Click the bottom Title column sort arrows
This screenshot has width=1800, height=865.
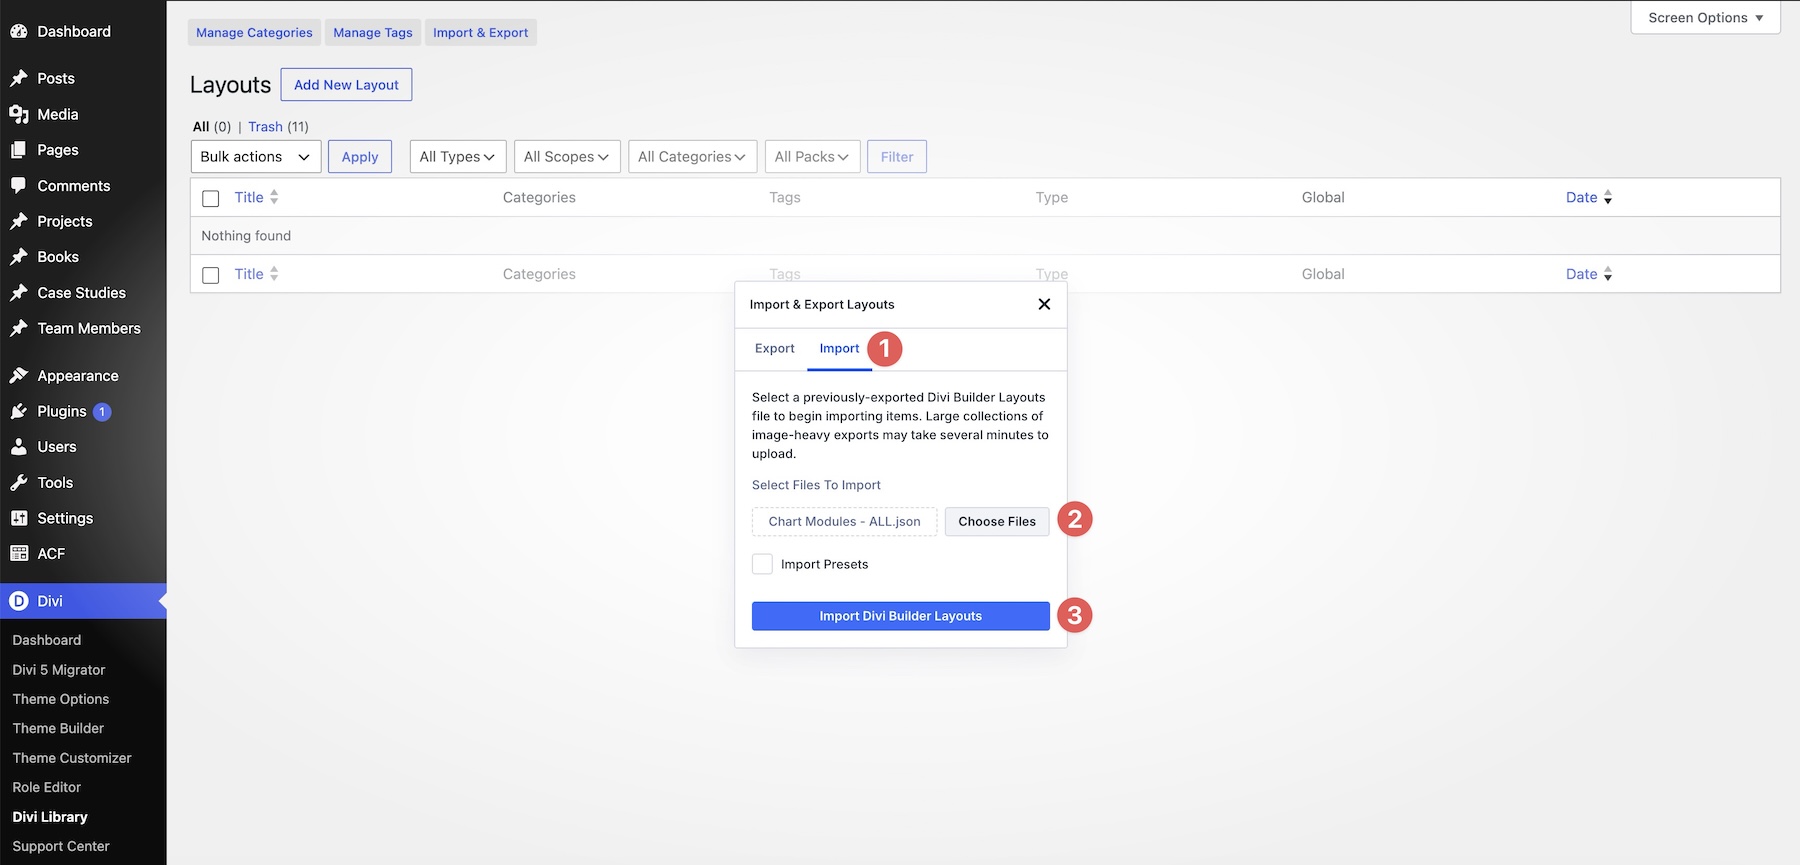[x=274, y=274]
